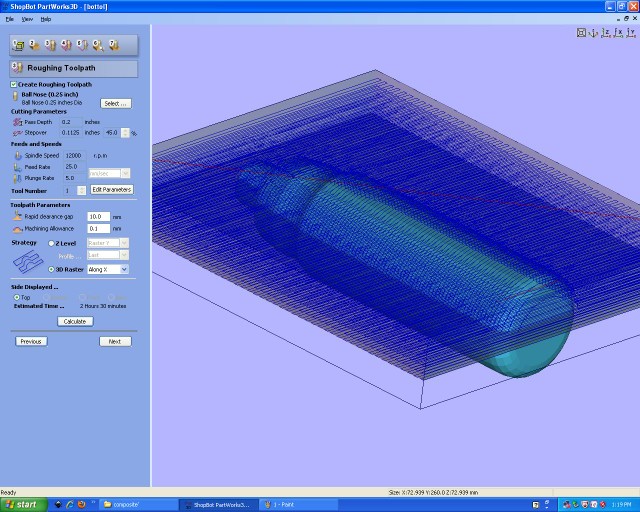Click the status bar Size readout

click(x=433, y=492)
